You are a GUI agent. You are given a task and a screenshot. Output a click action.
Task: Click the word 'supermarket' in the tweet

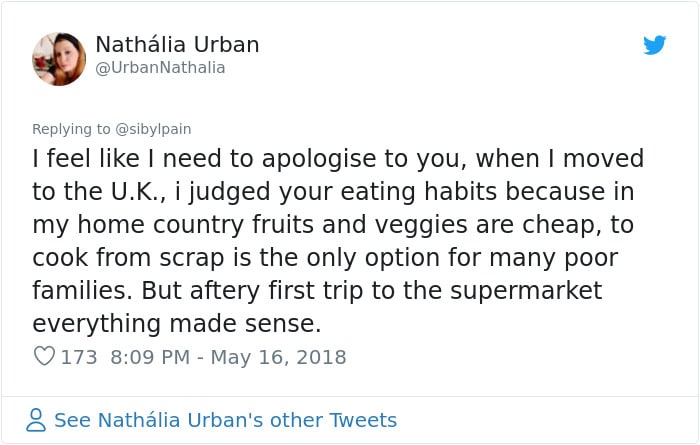coord(526,291)
